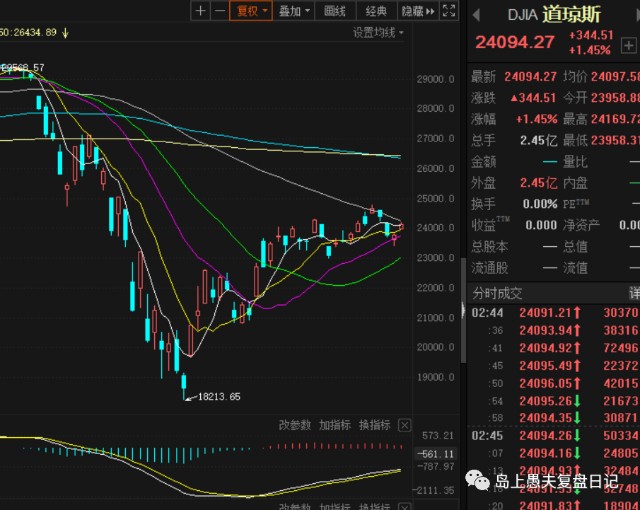The width and height of the screenshot is (640, 510).
Task: Click 换手 0.00% value
Action: pos(540,204)
